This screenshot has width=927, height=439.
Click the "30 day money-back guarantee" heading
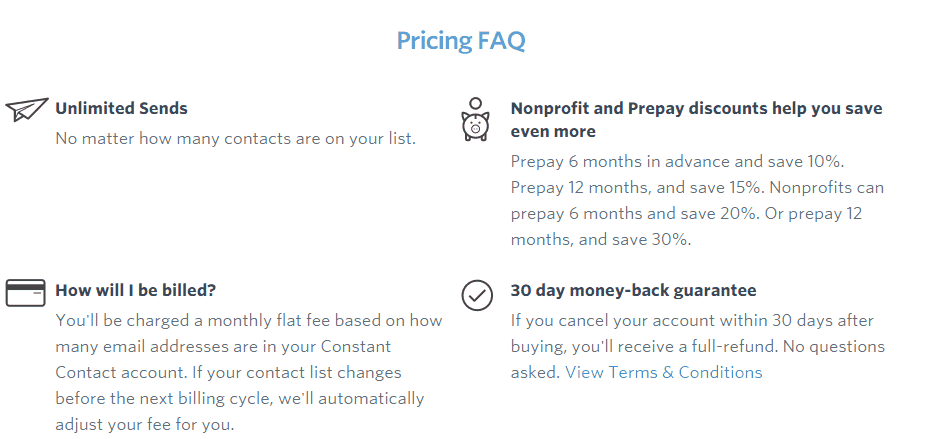click(x=633, y=290)
